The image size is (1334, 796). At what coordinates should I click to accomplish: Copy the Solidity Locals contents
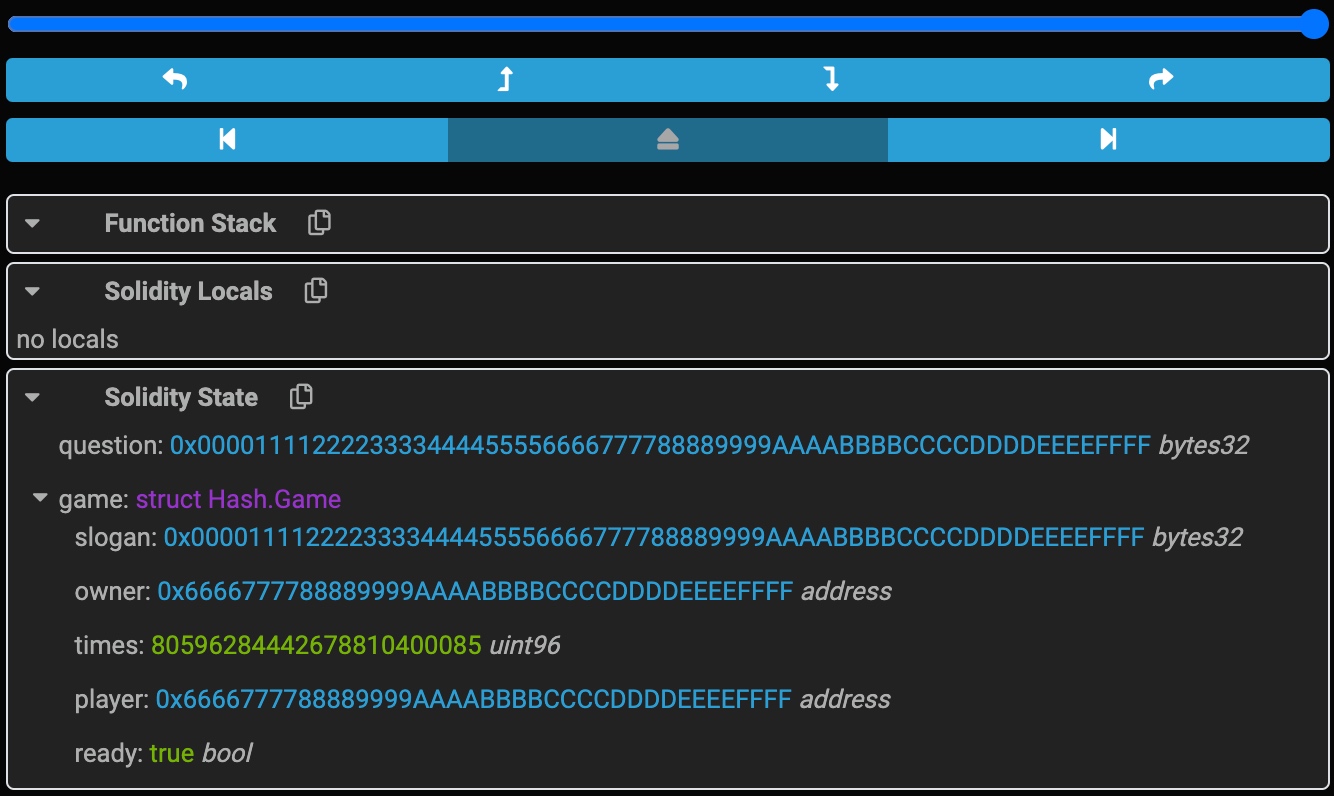pyautogui.click(x=316, y=290)
